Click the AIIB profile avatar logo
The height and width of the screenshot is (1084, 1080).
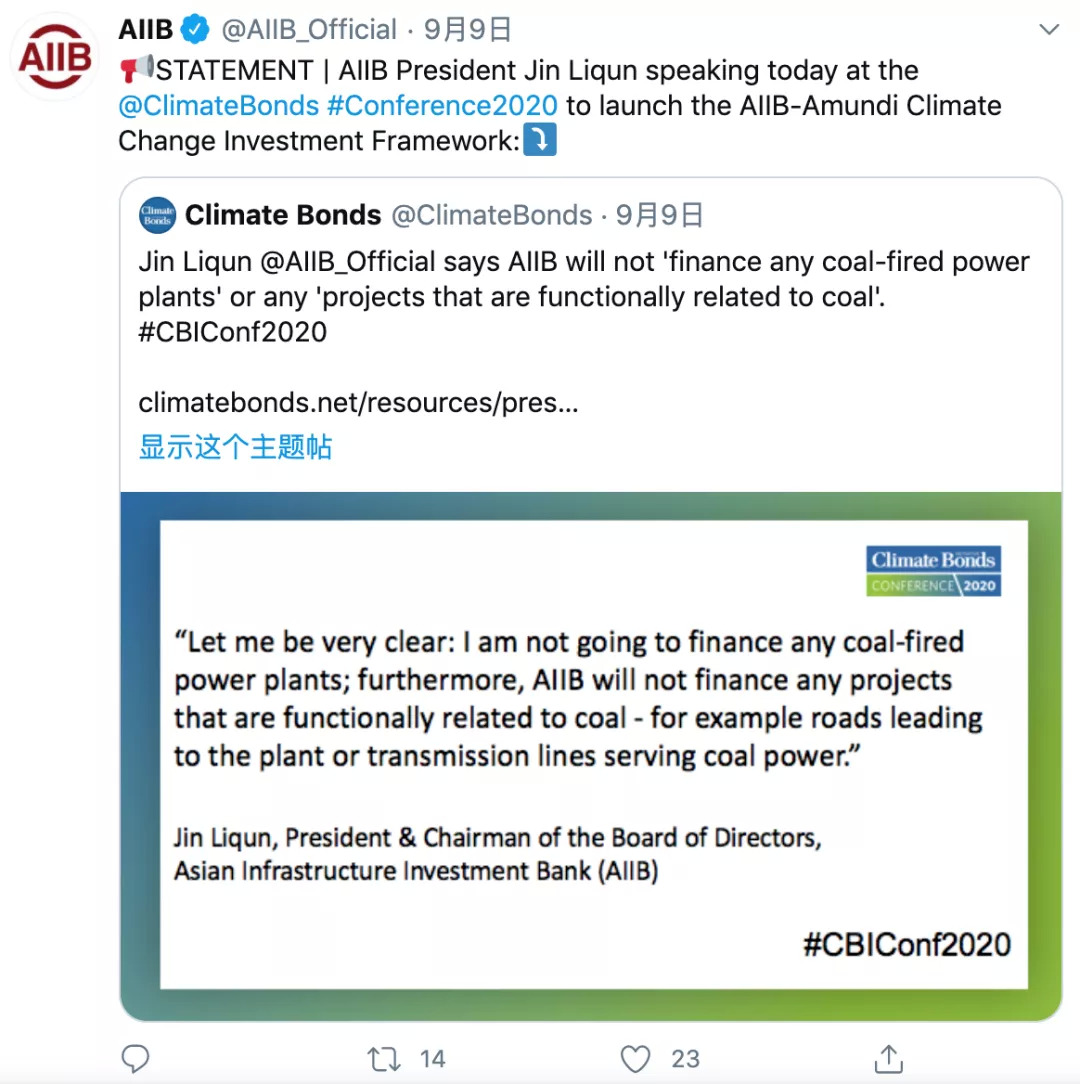(55, 57)
